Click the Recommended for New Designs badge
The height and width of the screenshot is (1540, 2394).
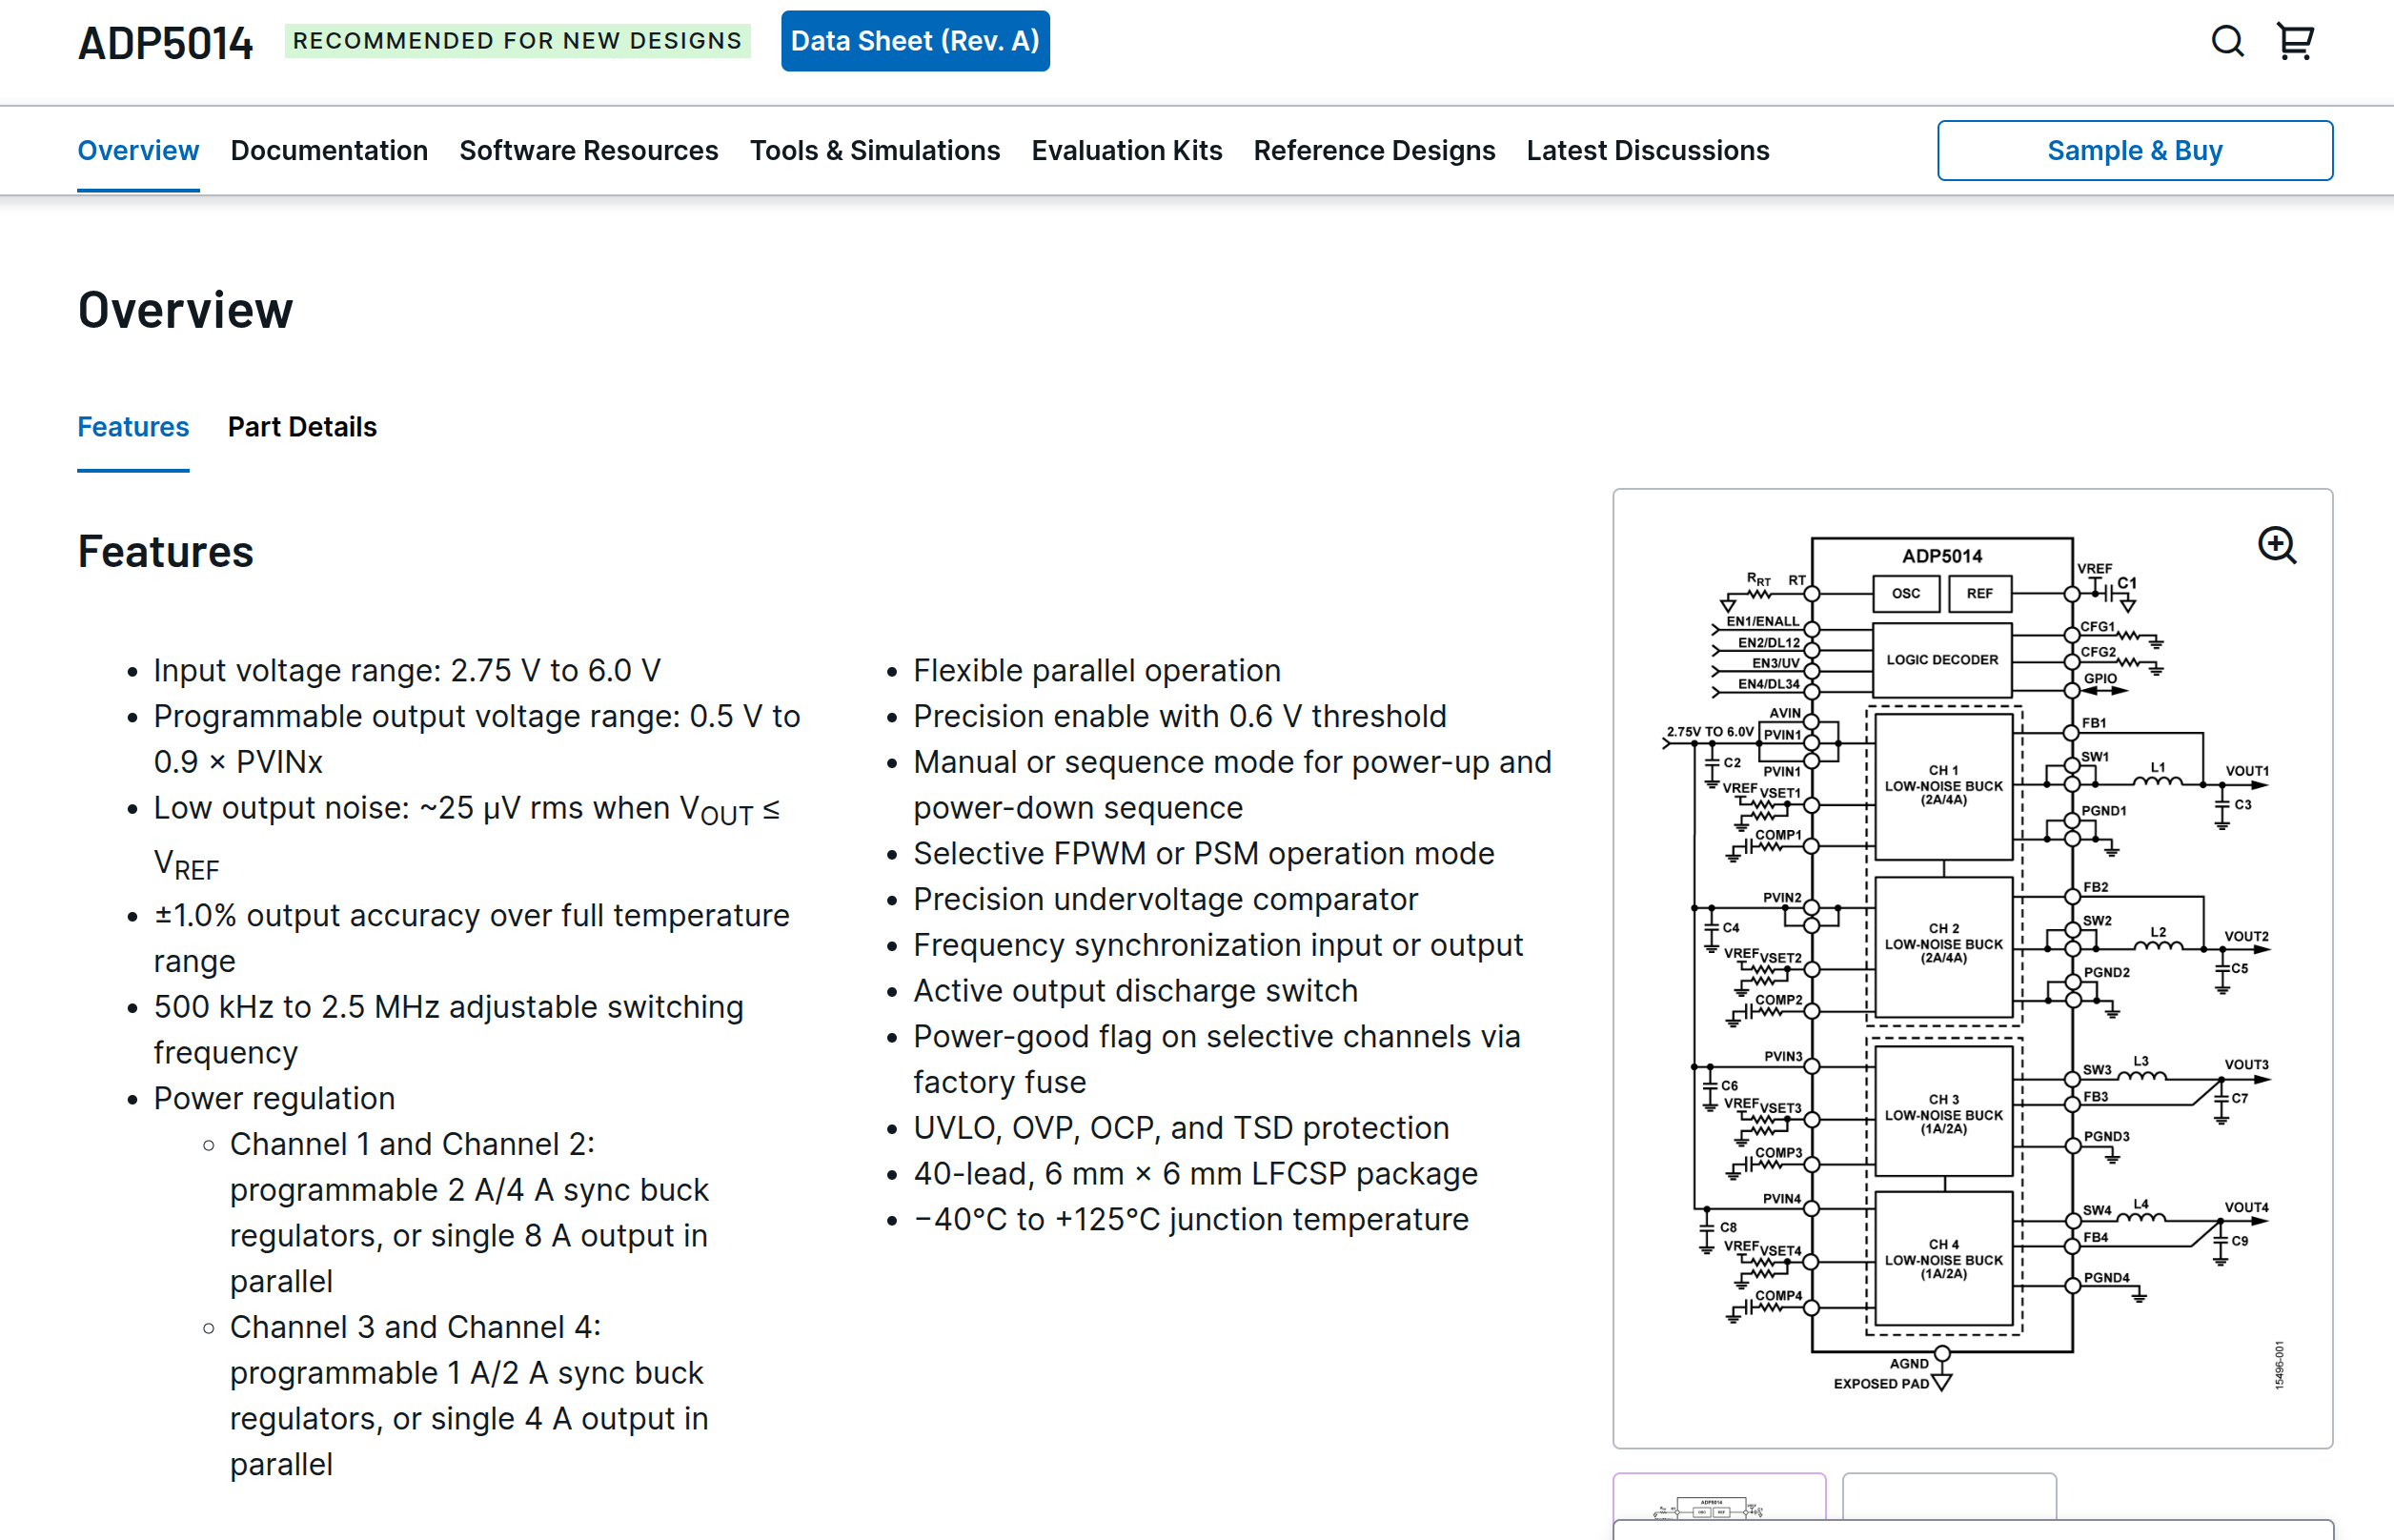pyautogui.click(x=517, y=41)
